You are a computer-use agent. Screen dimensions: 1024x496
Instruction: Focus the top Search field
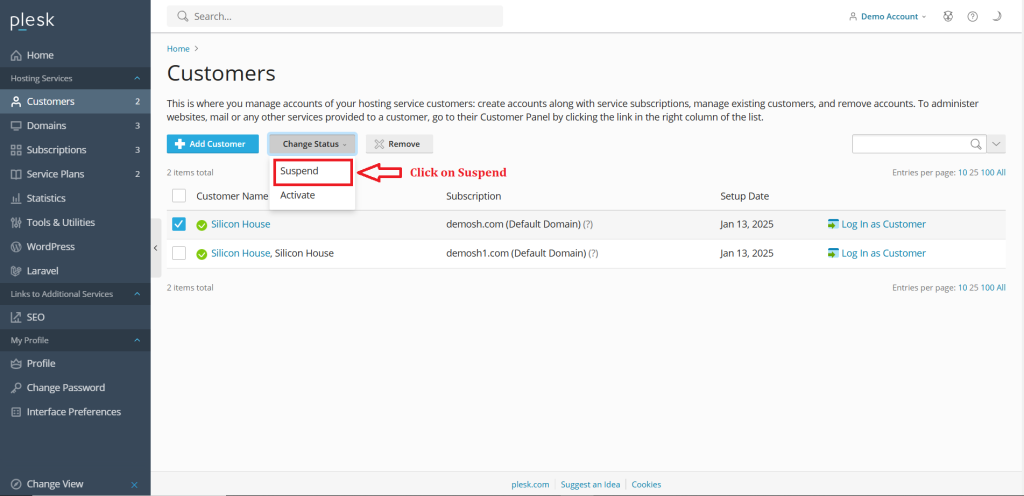click(335, 16)
